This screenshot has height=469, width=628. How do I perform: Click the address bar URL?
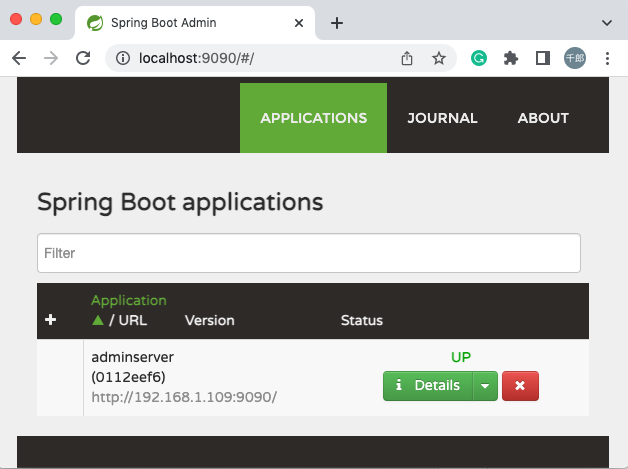[196, 58]
